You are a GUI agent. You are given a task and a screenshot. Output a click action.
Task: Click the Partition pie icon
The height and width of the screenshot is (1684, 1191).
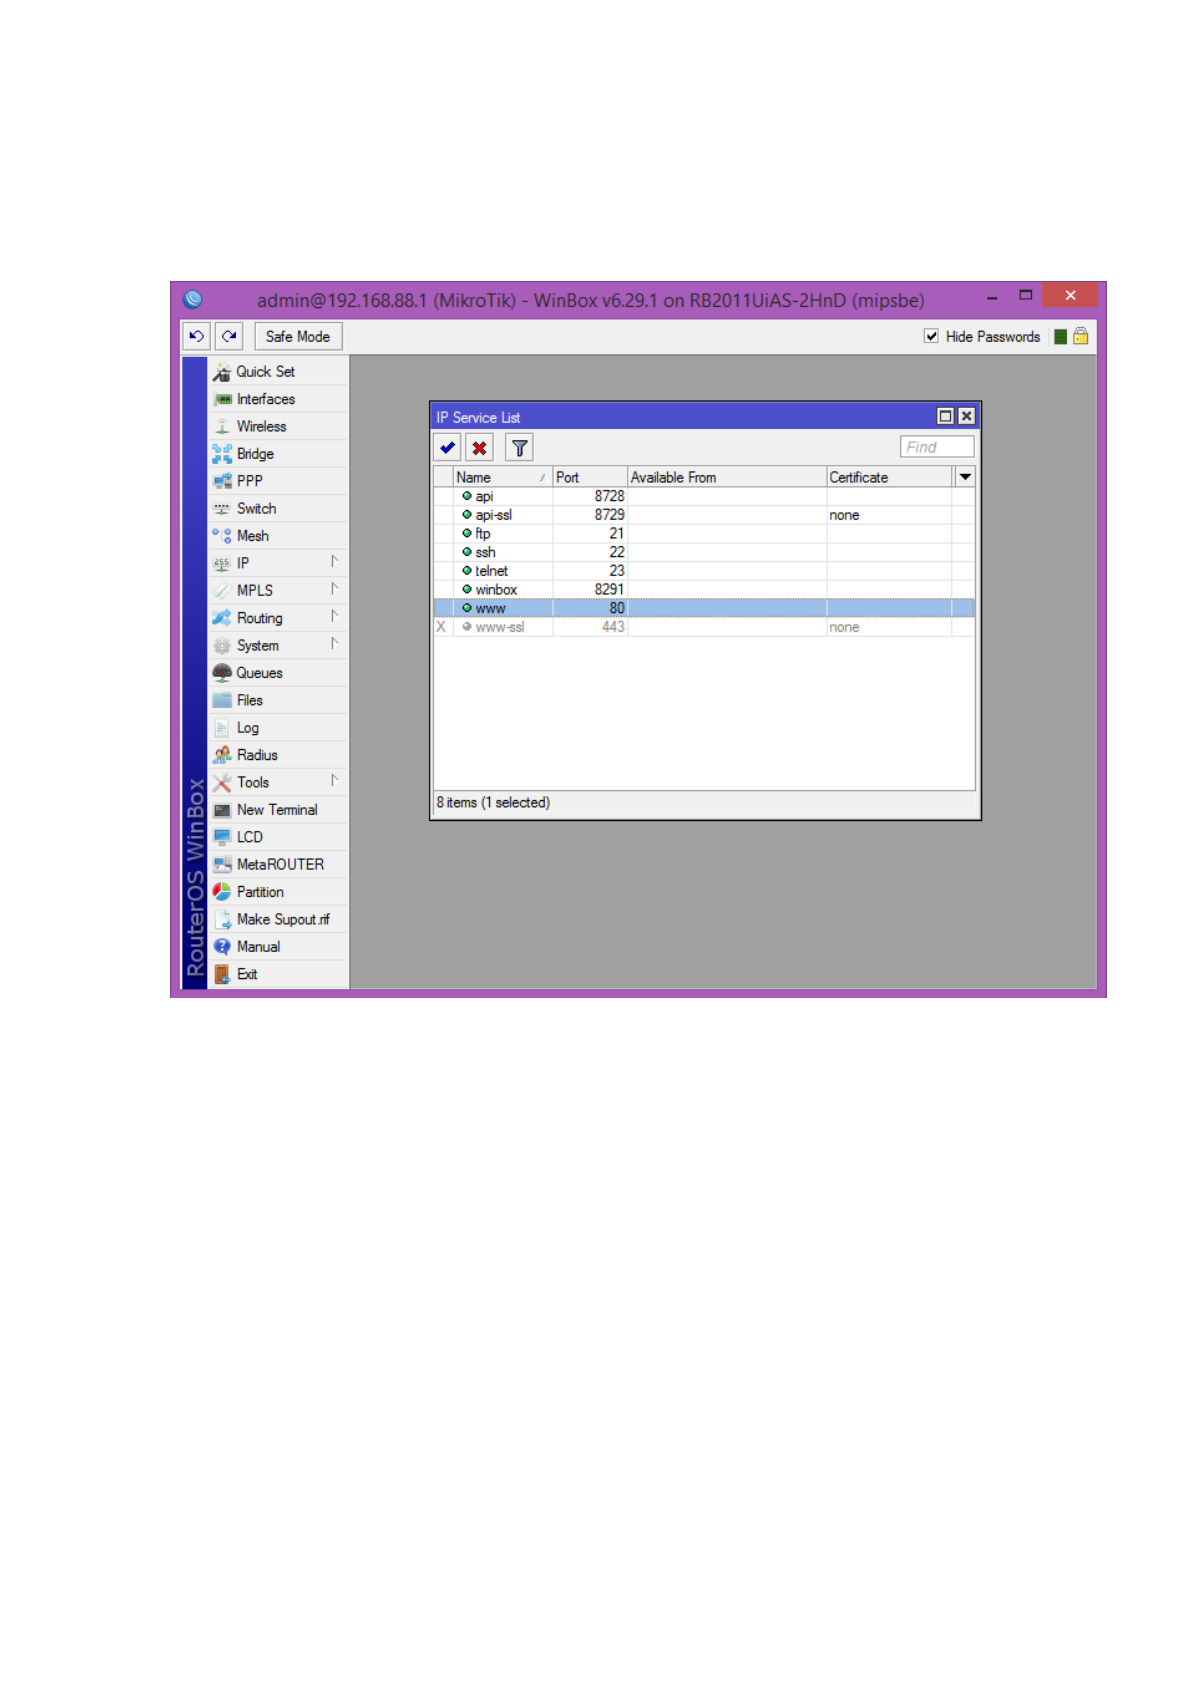pos(222,892)
